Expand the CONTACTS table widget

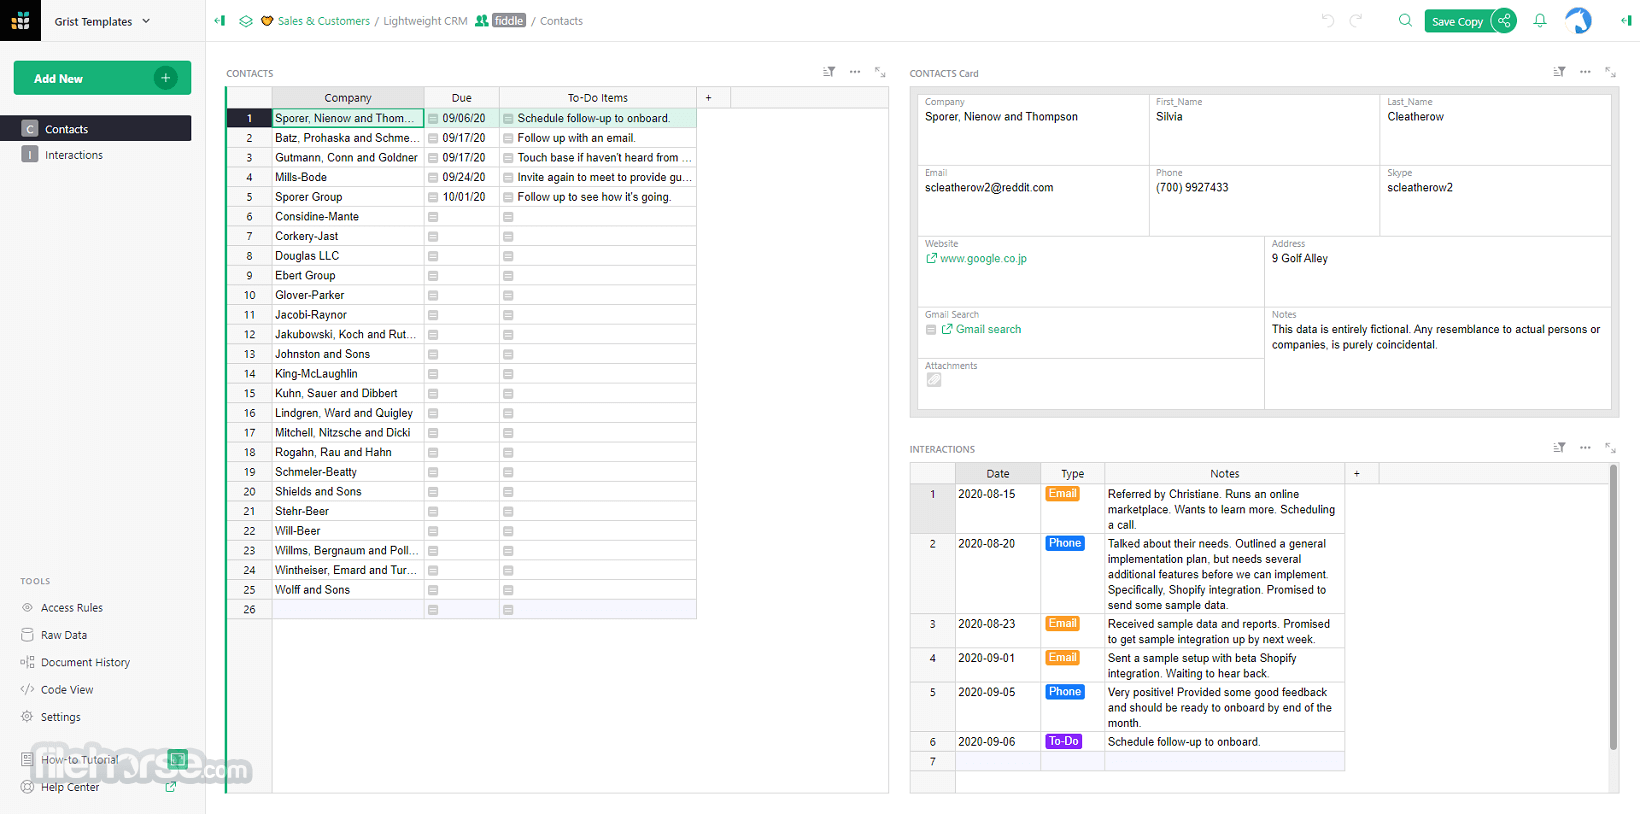coord(880,72)
